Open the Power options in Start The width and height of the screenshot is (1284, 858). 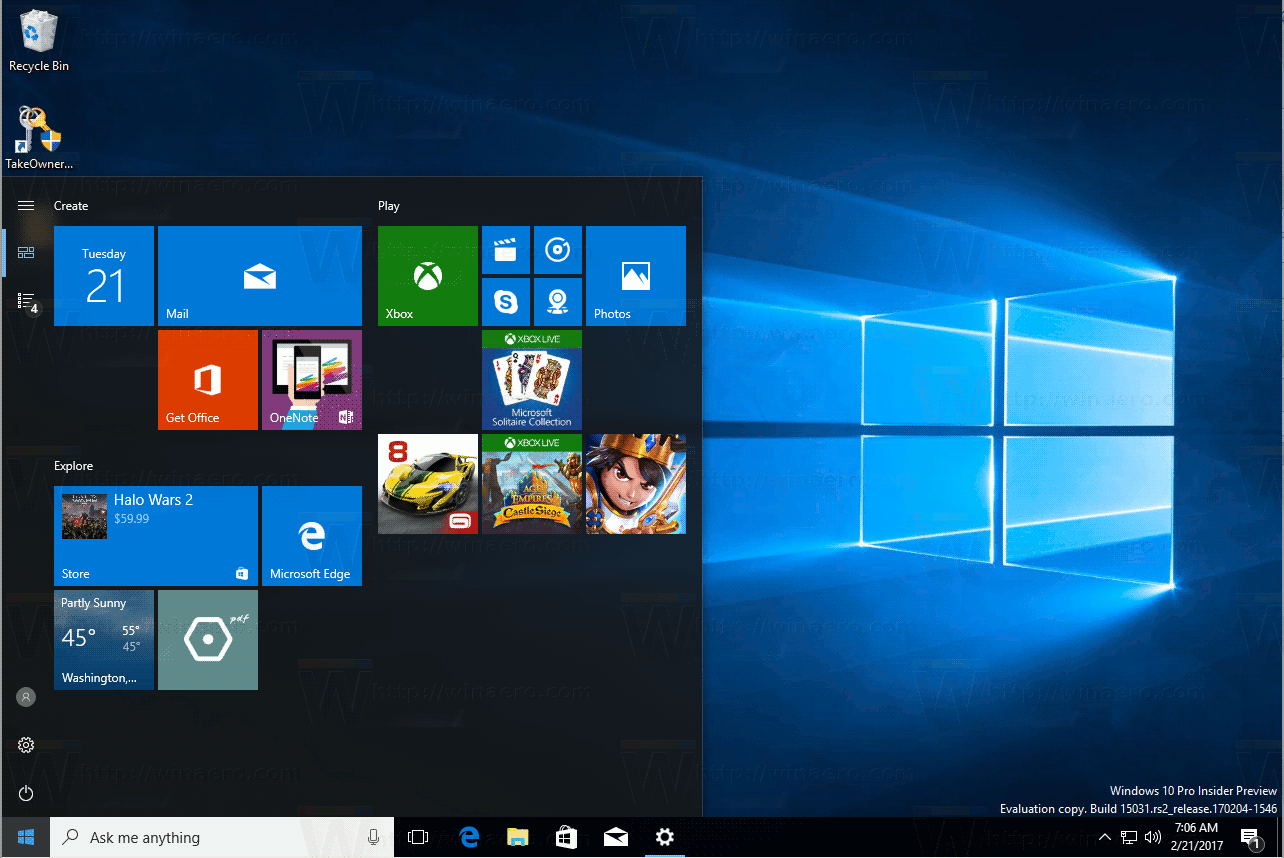coord(26,793)
